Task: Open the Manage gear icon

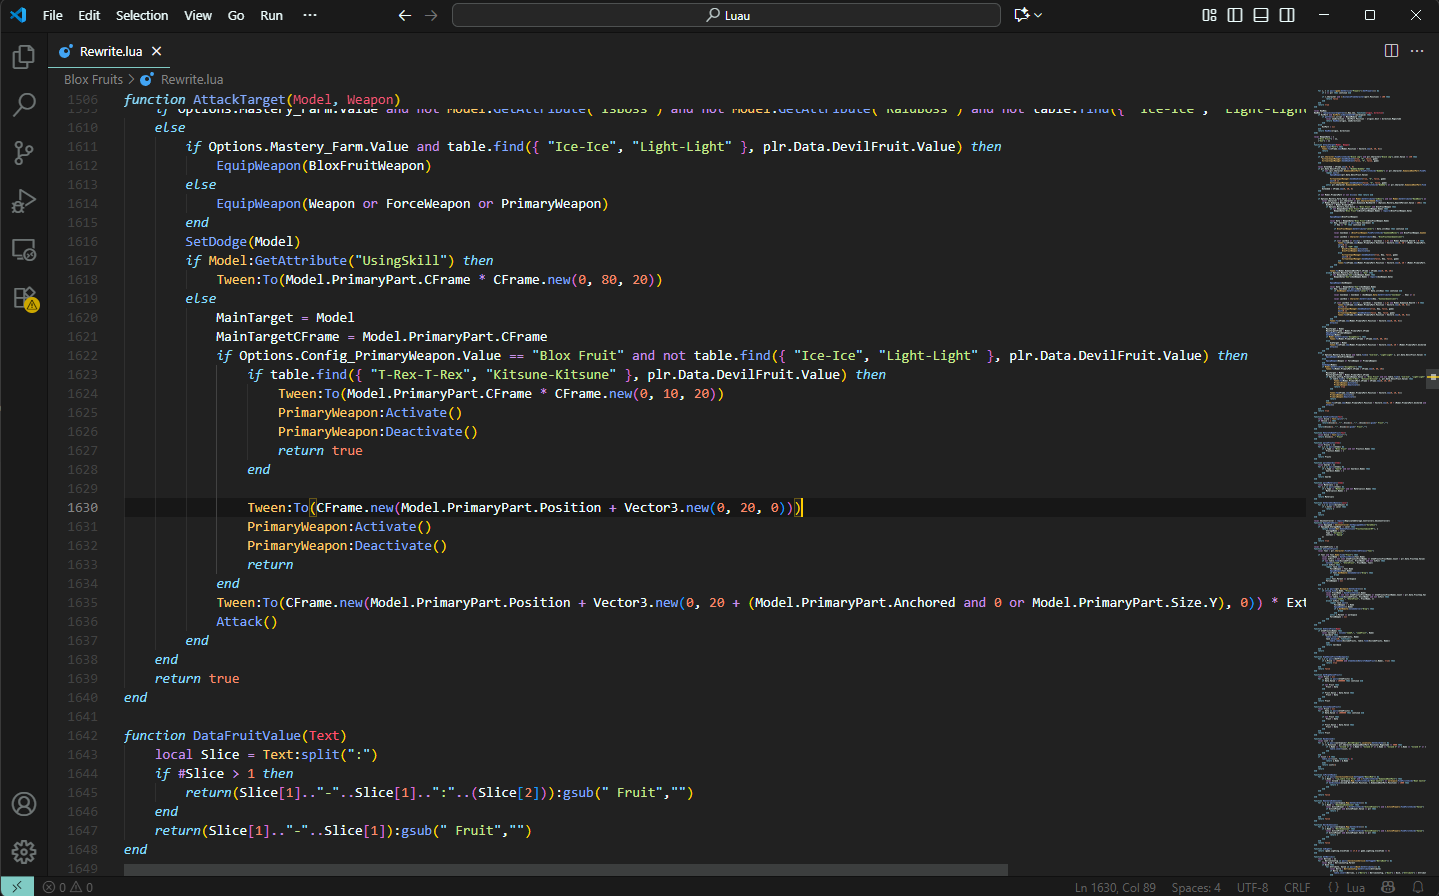Action: click(x=24, y=851)
